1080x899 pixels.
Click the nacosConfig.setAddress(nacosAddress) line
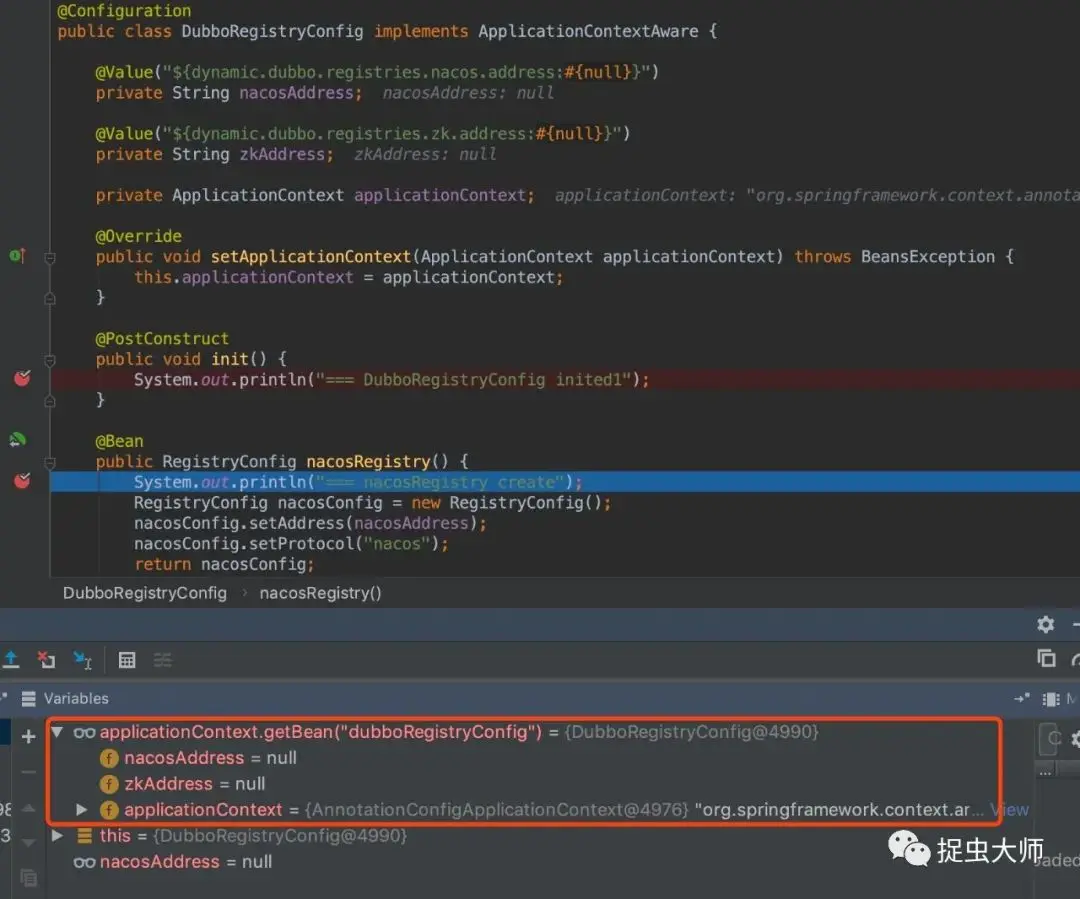[310, 523]
